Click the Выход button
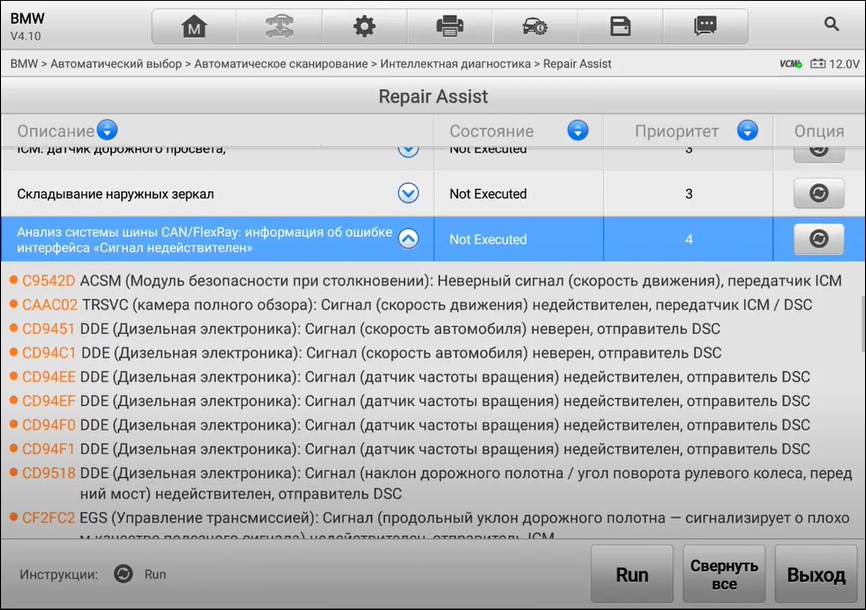 tap(816, 574)
